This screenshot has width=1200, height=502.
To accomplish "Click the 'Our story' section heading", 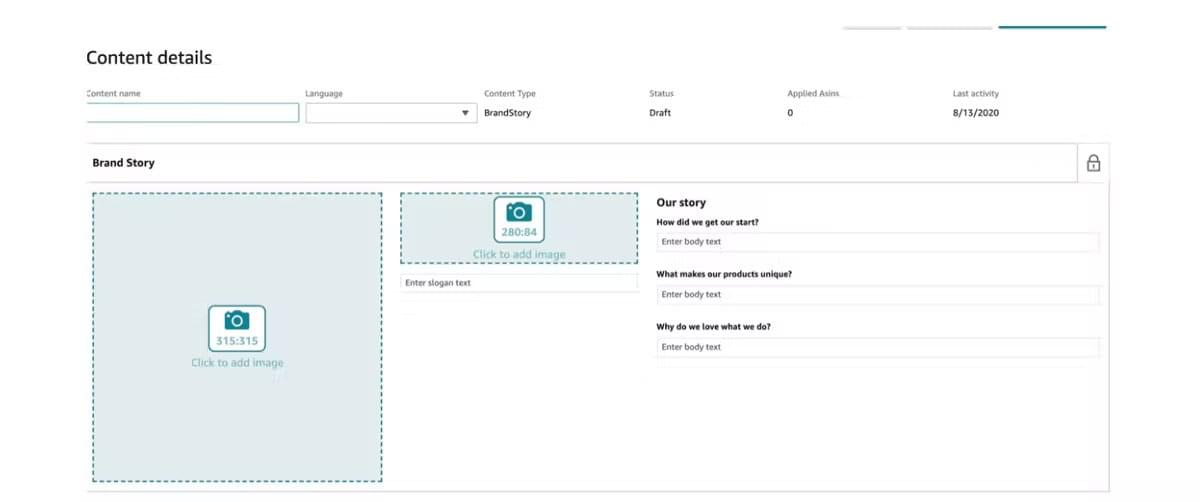I will tap(681, 203).
